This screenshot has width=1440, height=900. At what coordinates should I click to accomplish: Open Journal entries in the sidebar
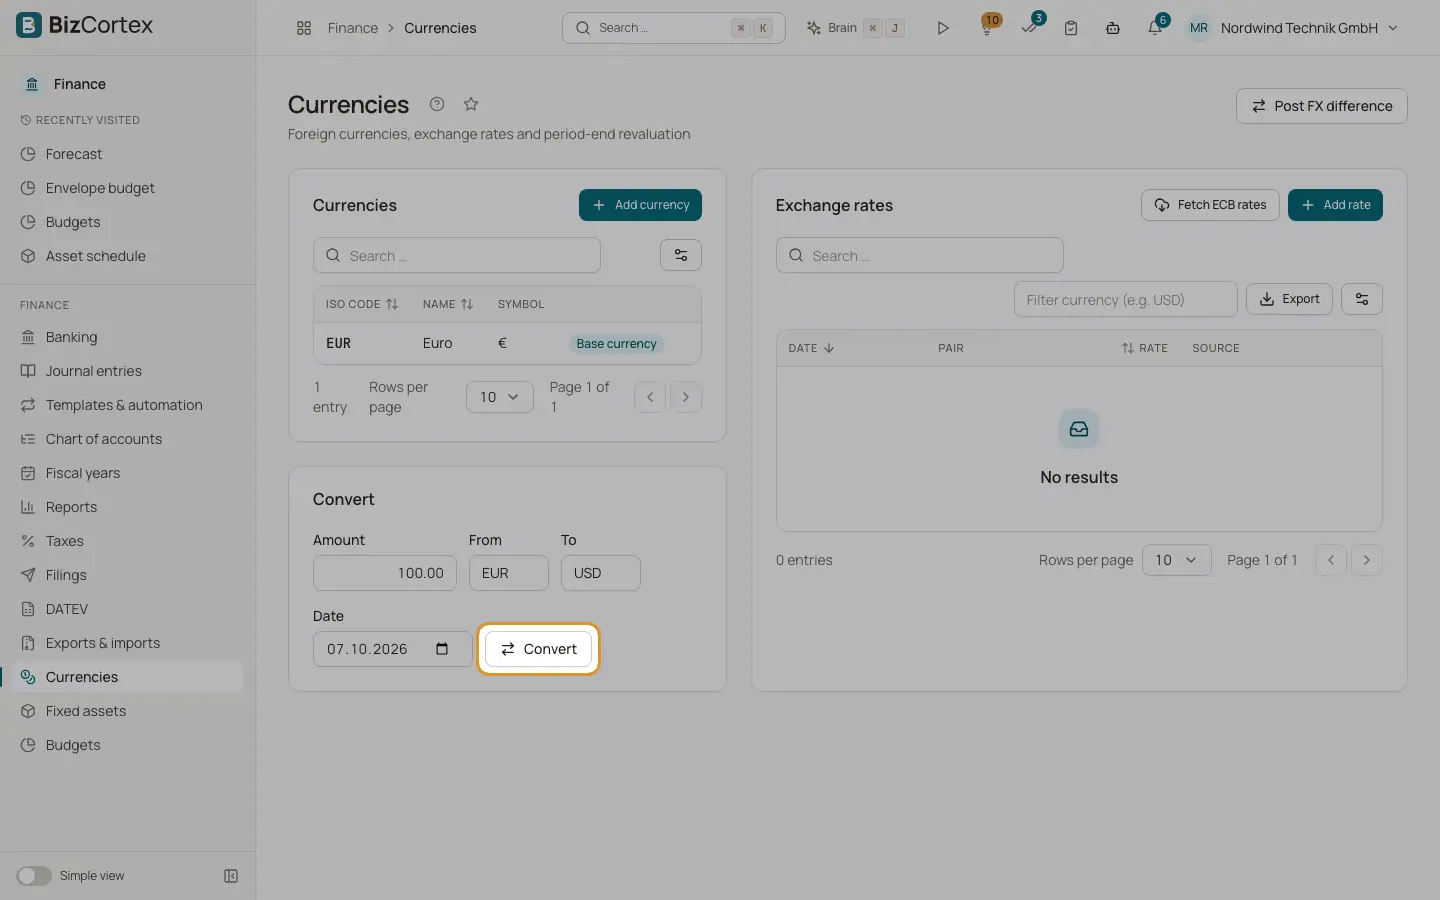pyautogui.click(x=94, y=371)
